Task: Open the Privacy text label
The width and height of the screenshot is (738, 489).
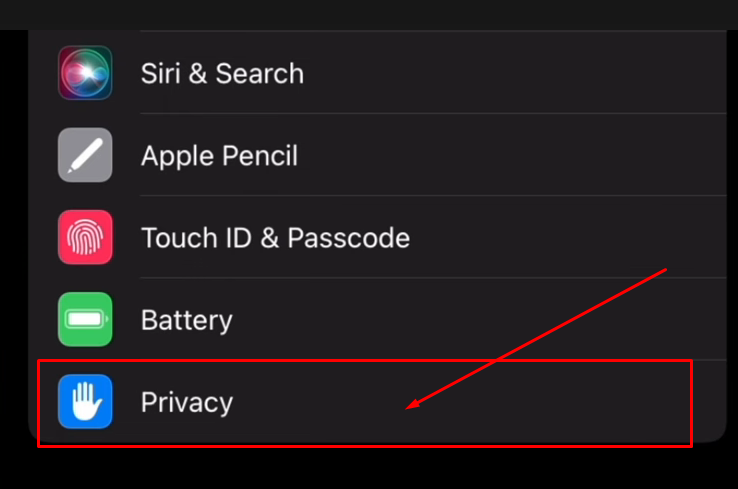Action: click(x=187, y=403)
